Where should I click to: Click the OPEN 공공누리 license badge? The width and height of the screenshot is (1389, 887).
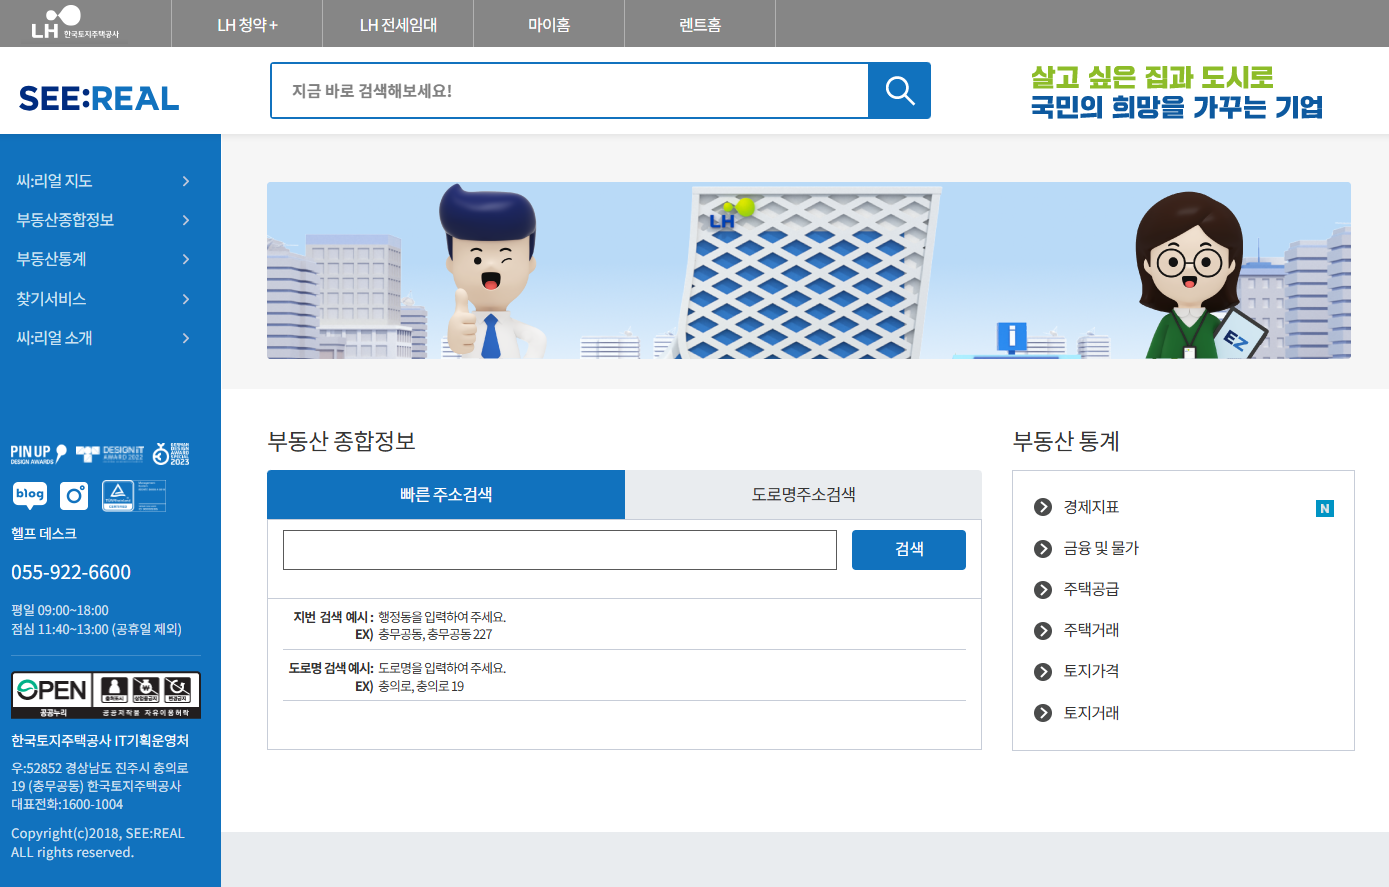click(106, 695)
